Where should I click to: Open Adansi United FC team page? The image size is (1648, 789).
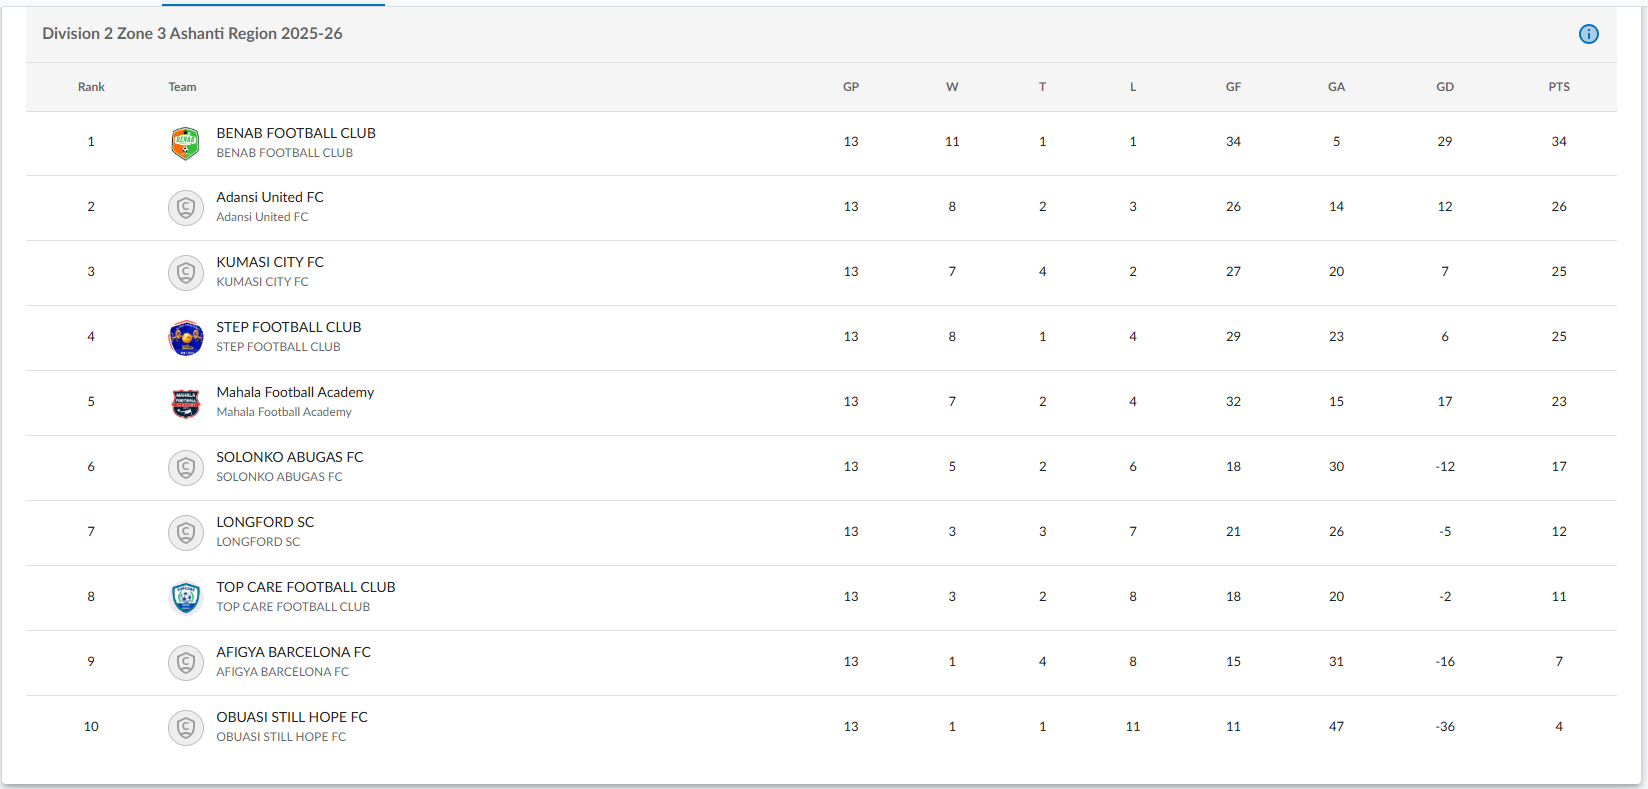270,197
